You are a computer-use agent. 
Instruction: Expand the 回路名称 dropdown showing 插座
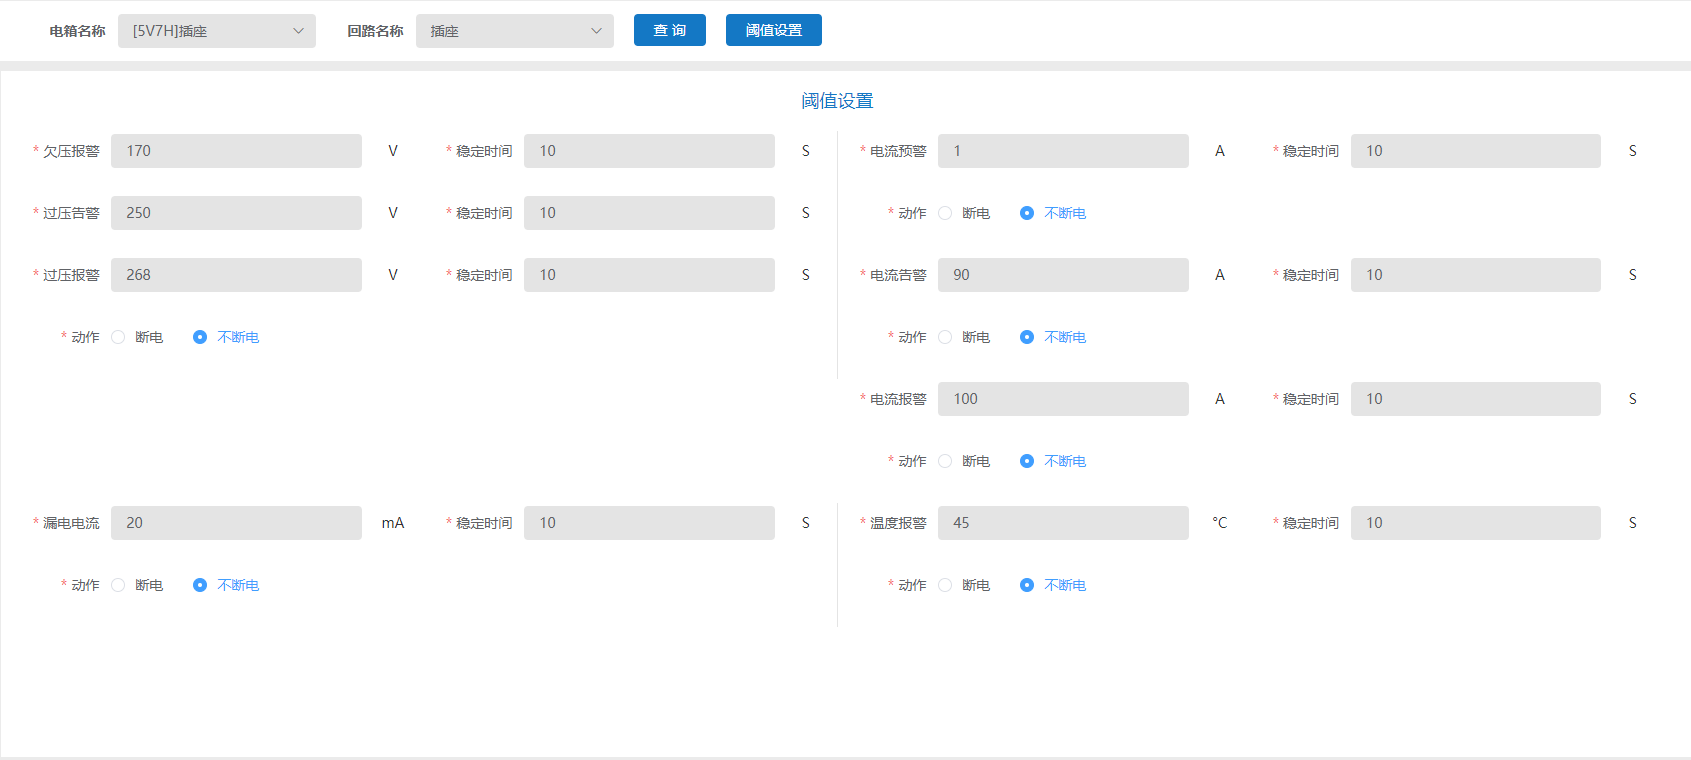(x=514, y=31)
